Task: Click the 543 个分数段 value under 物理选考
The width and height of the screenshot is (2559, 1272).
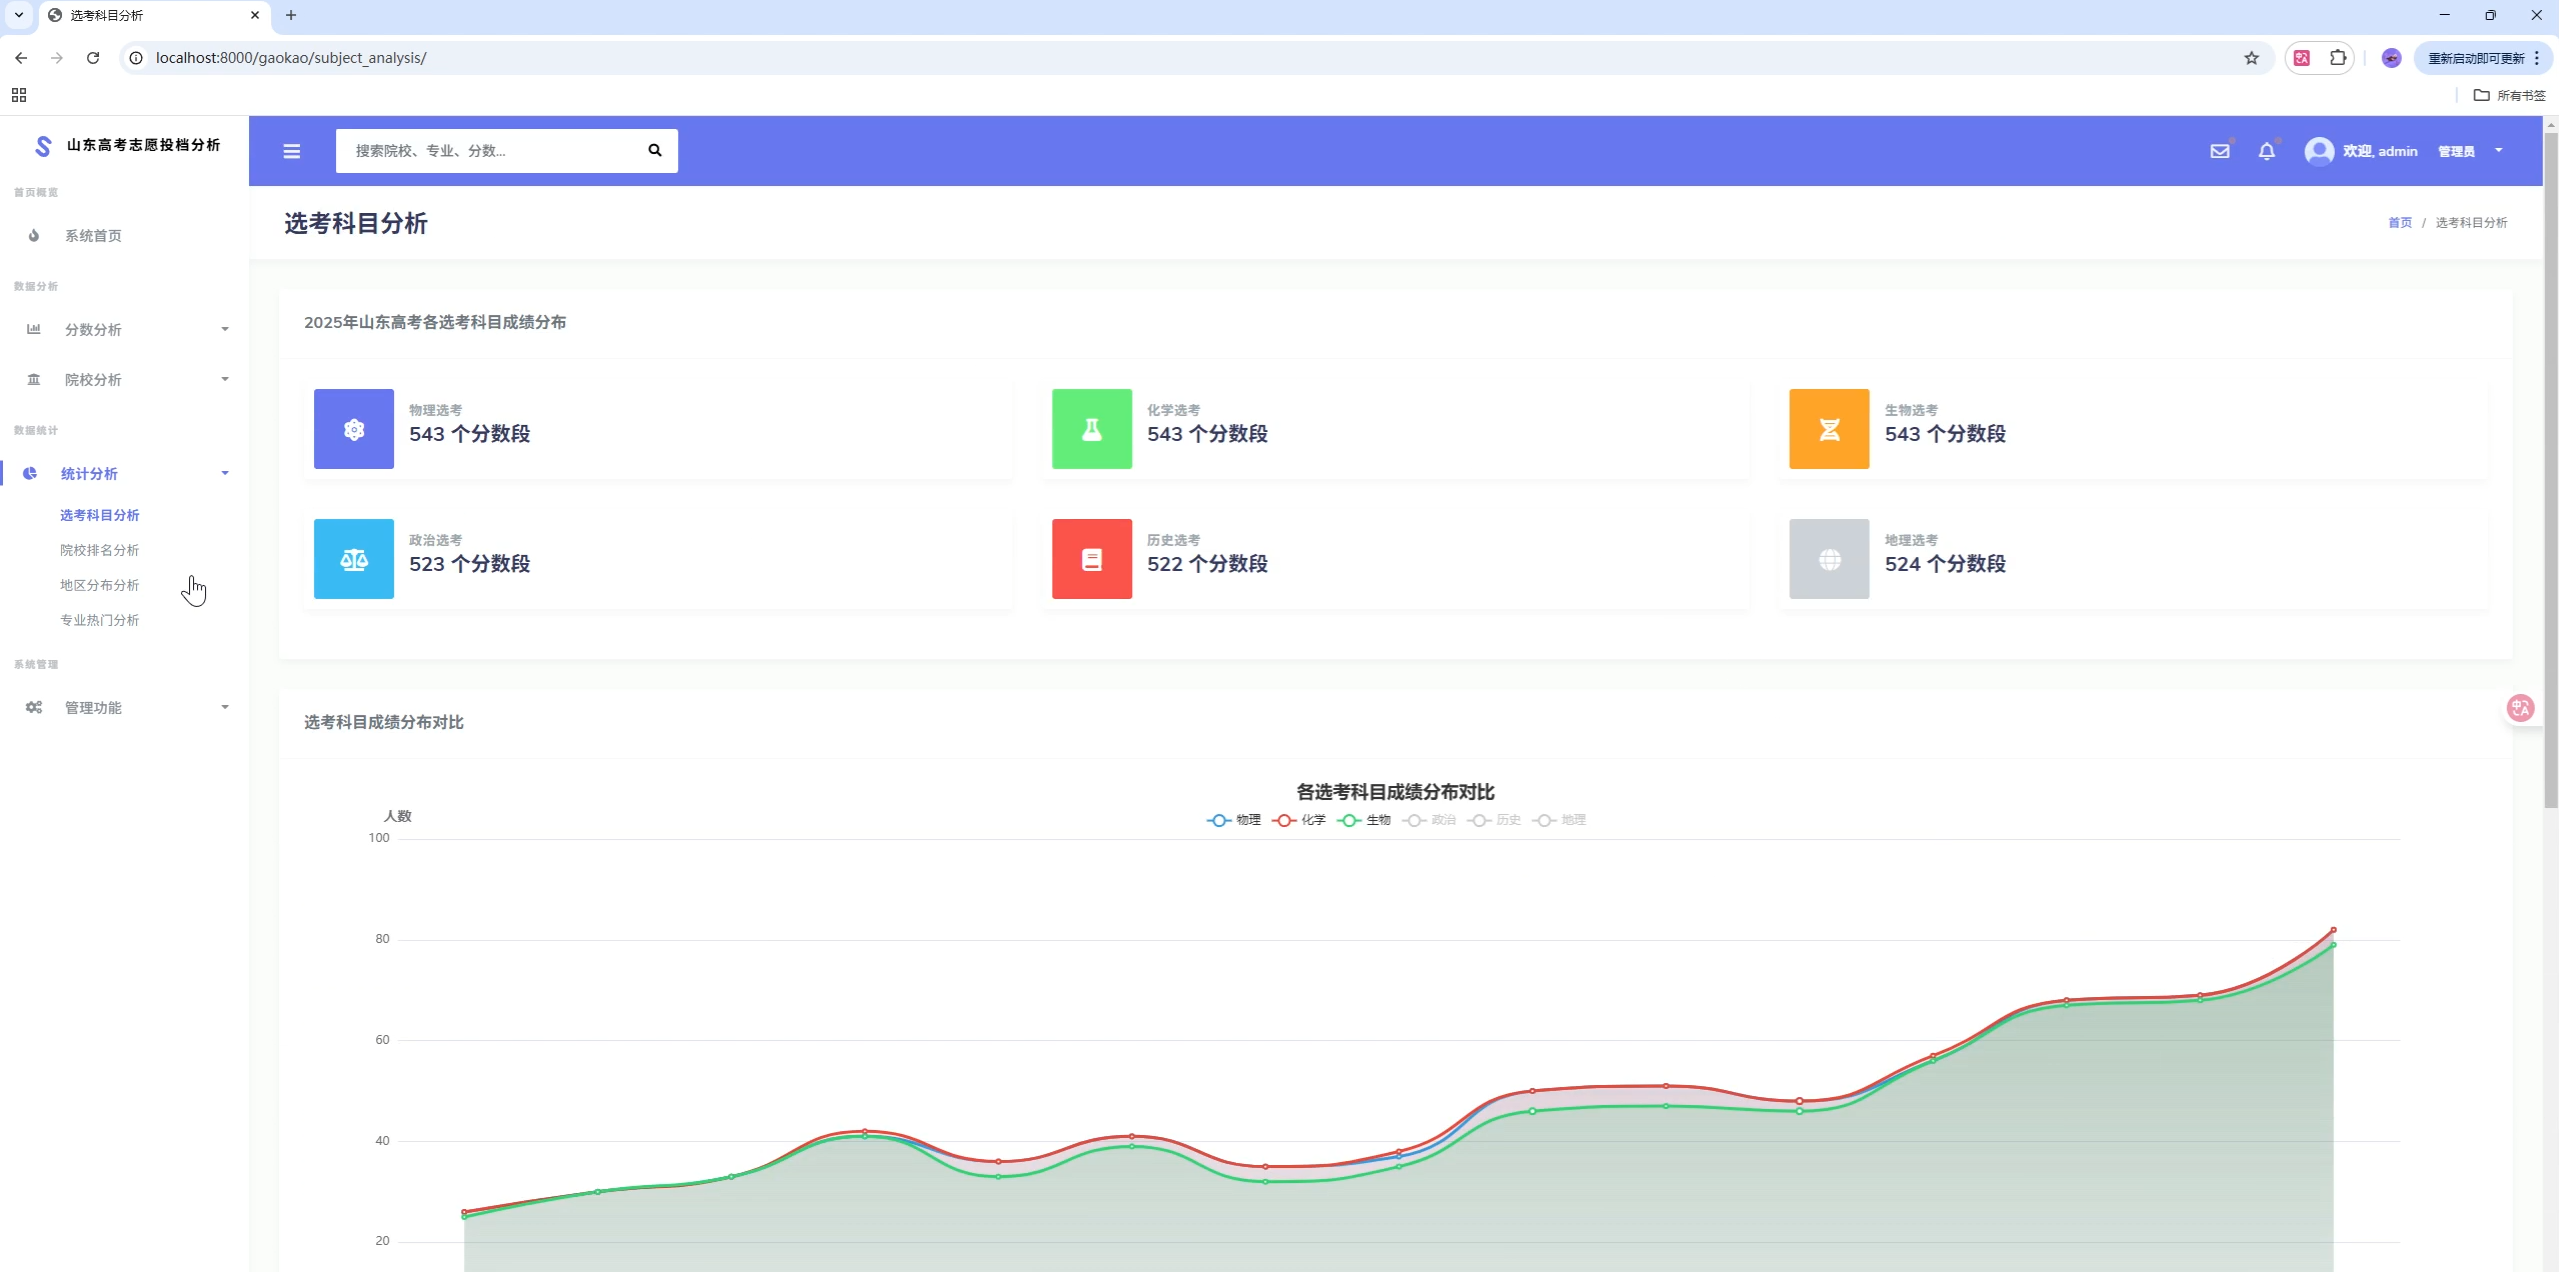Action: tap(470, 434)
